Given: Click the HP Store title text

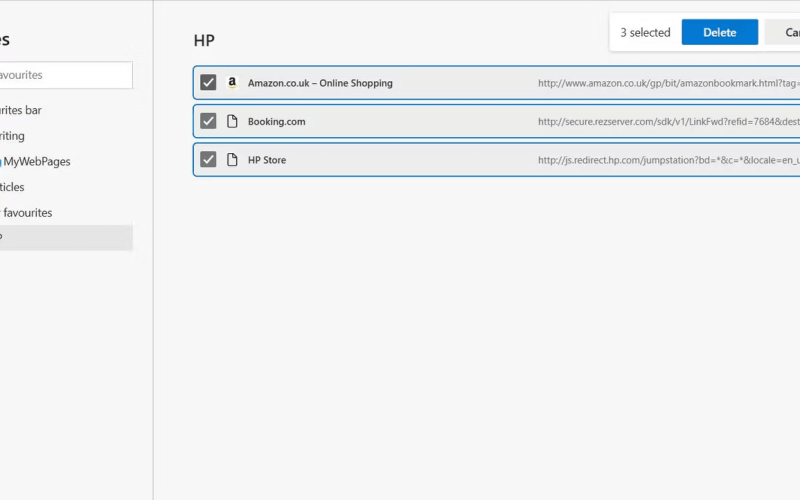Looking at the screenshot, I should point(267,160).
